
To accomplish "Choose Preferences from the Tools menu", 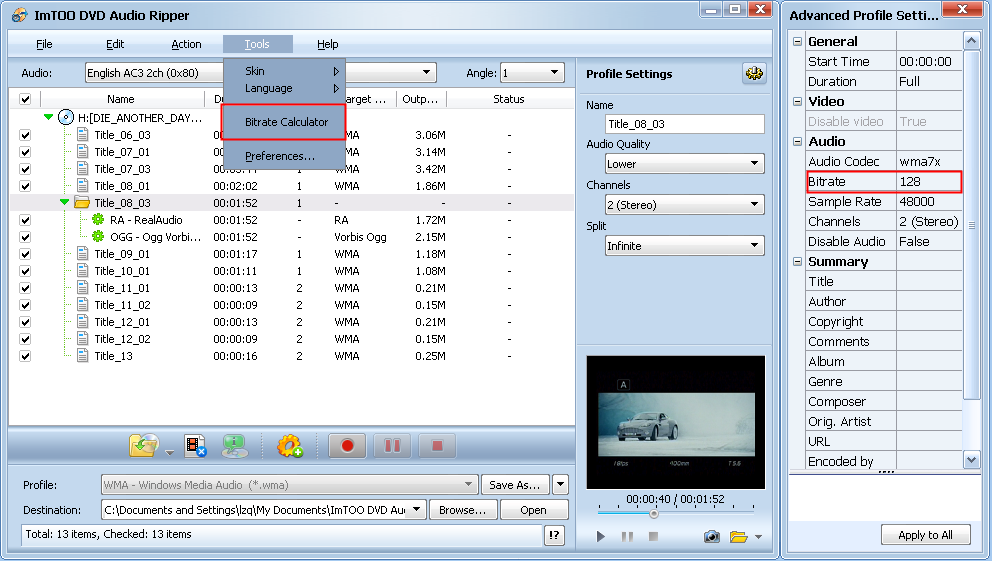I will [280, 156].
